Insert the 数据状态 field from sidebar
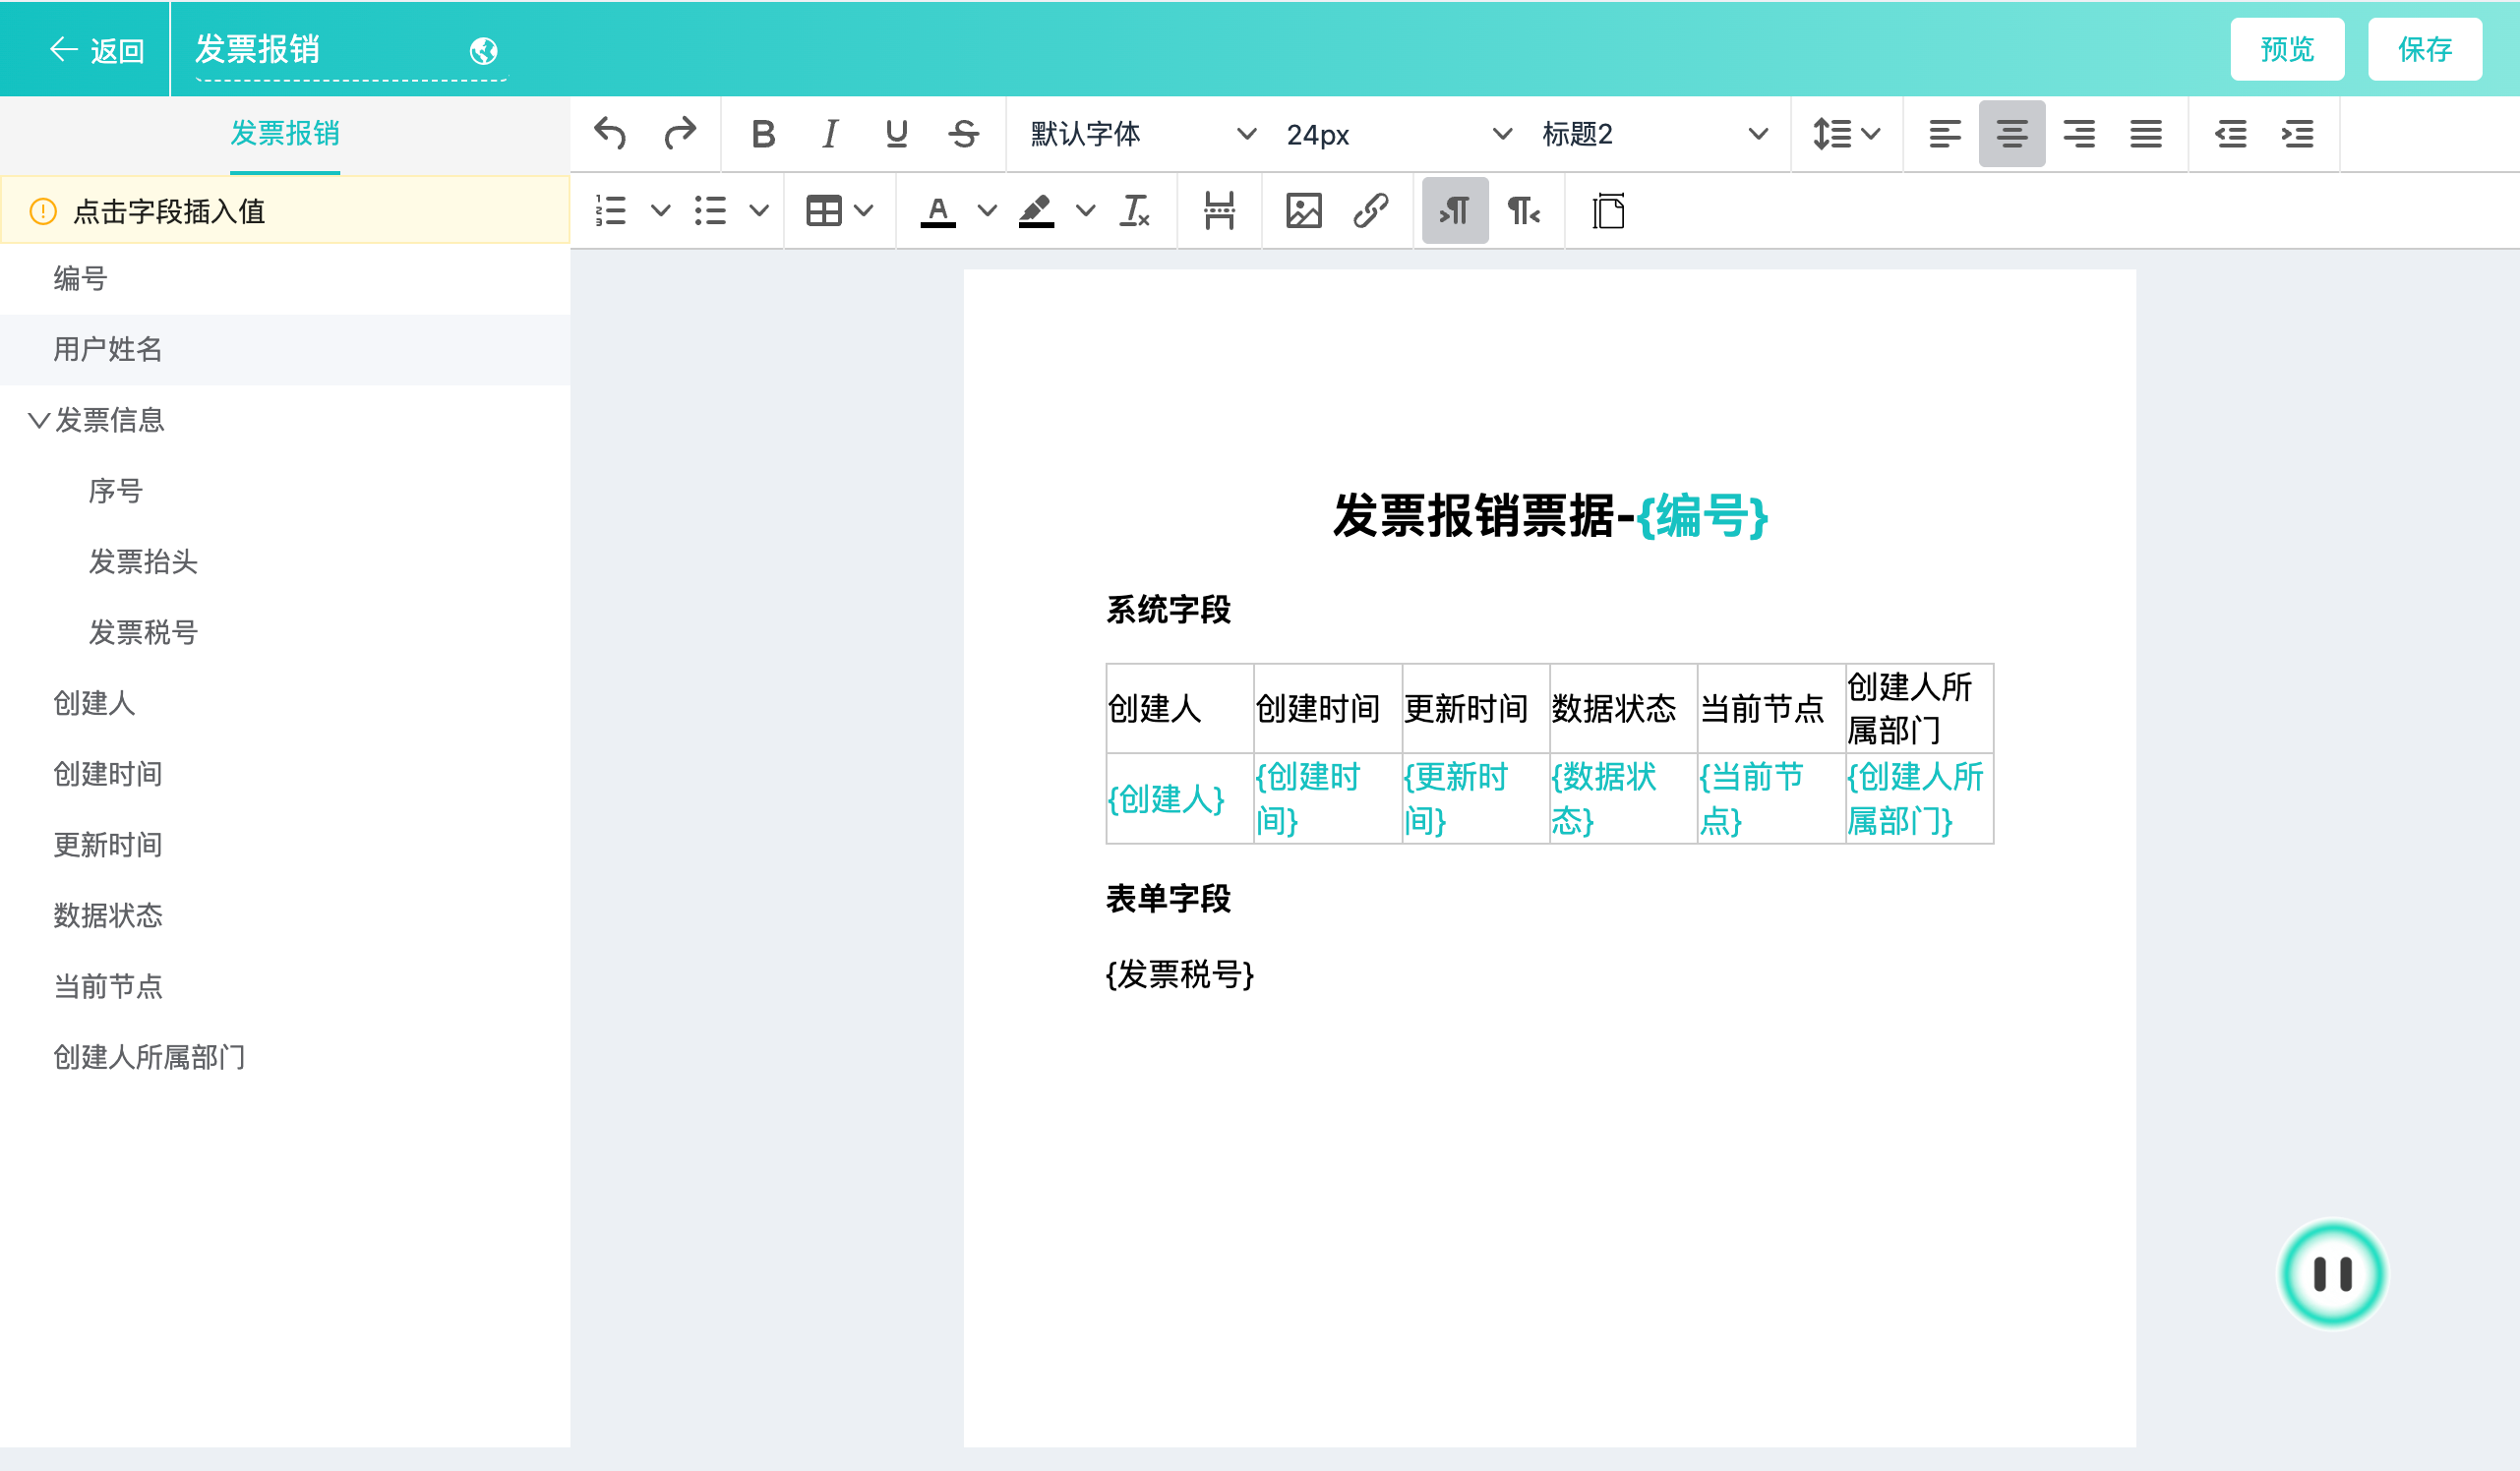Image resolution: width=2520 pixels, height=1471 pixels. 285,915
